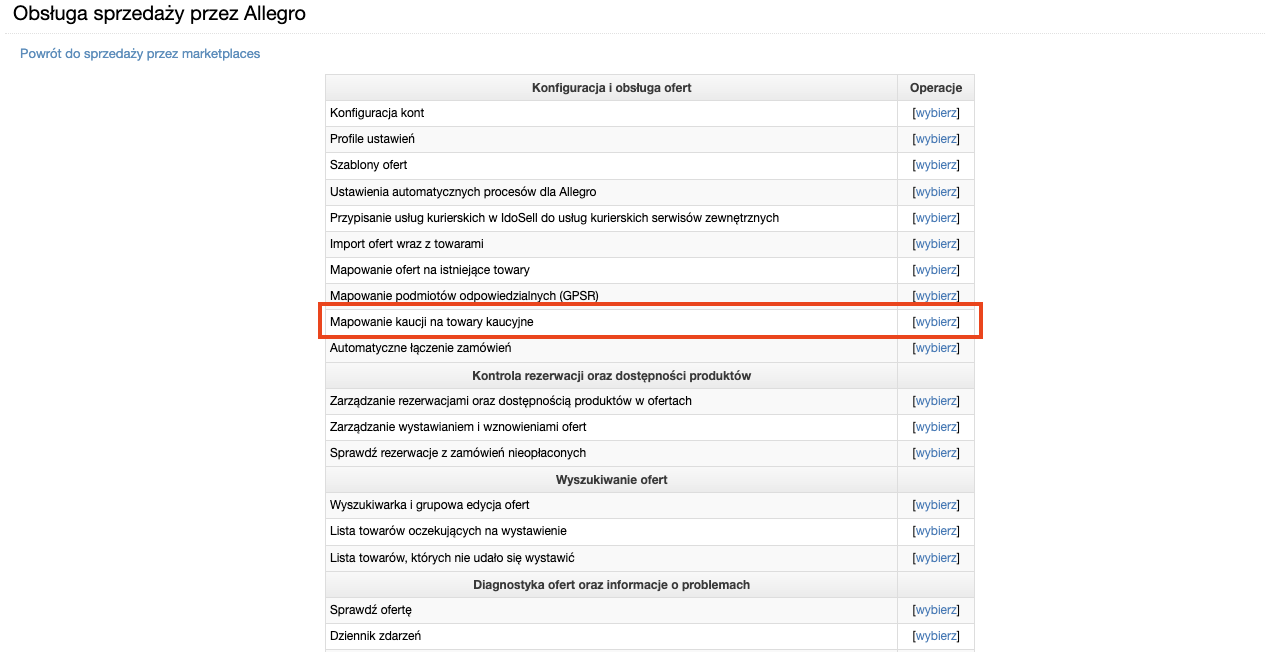Open wybierz for Mapowanie kaucji na towary kaucyjne
This screenshot has height=652, width=1266.
point(936,322)
